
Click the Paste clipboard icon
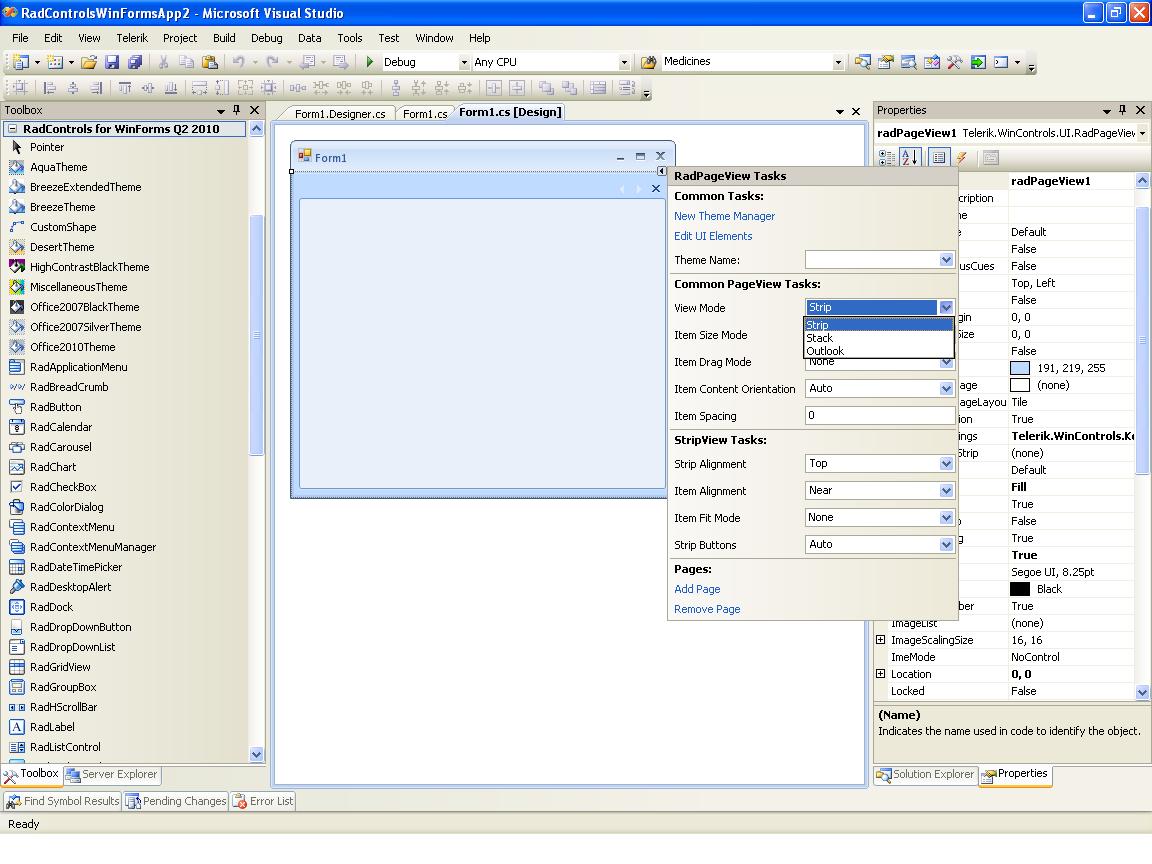tap(210, 62)
